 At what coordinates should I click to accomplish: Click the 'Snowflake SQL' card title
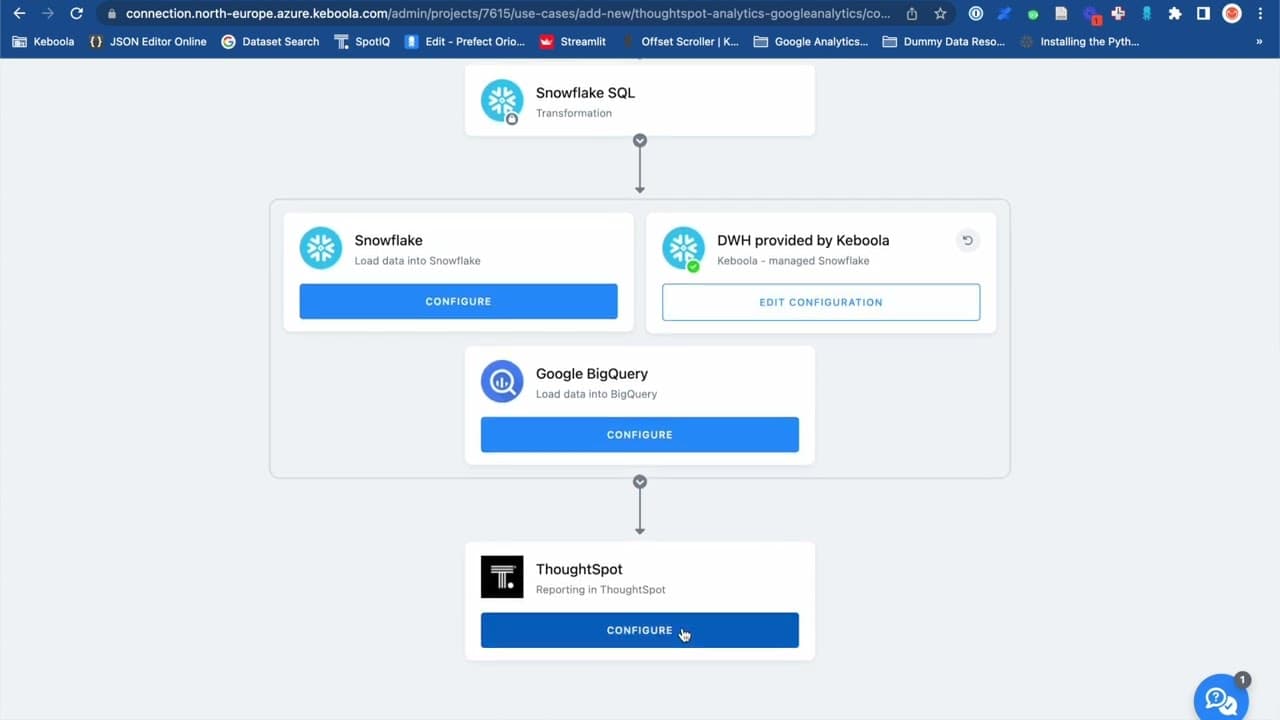585,93
